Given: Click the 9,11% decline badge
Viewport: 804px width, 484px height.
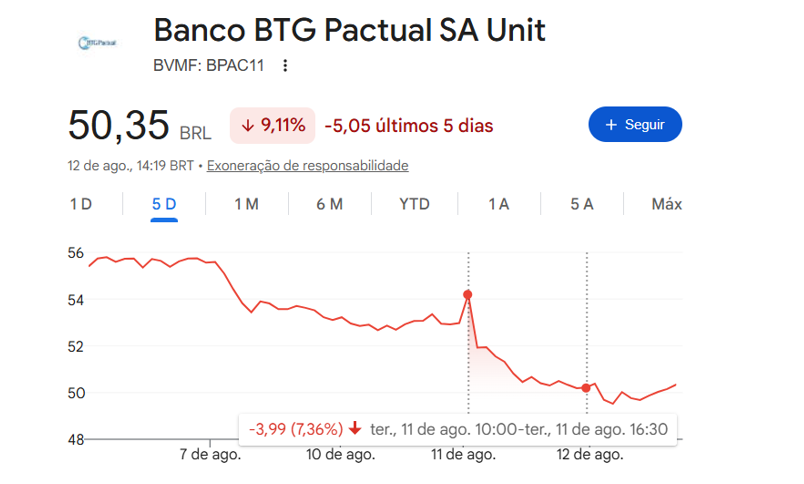Looking at the screenshot, I should pos(272,125).
